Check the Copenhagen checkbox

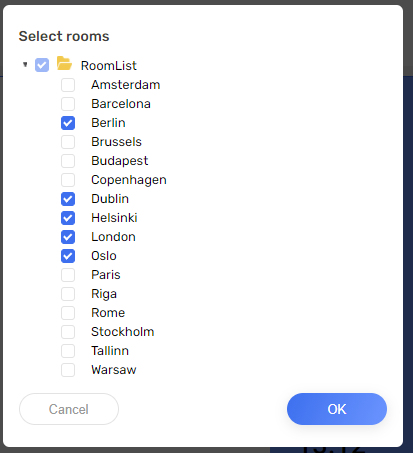pyautogui.click(x=68, y=180)
